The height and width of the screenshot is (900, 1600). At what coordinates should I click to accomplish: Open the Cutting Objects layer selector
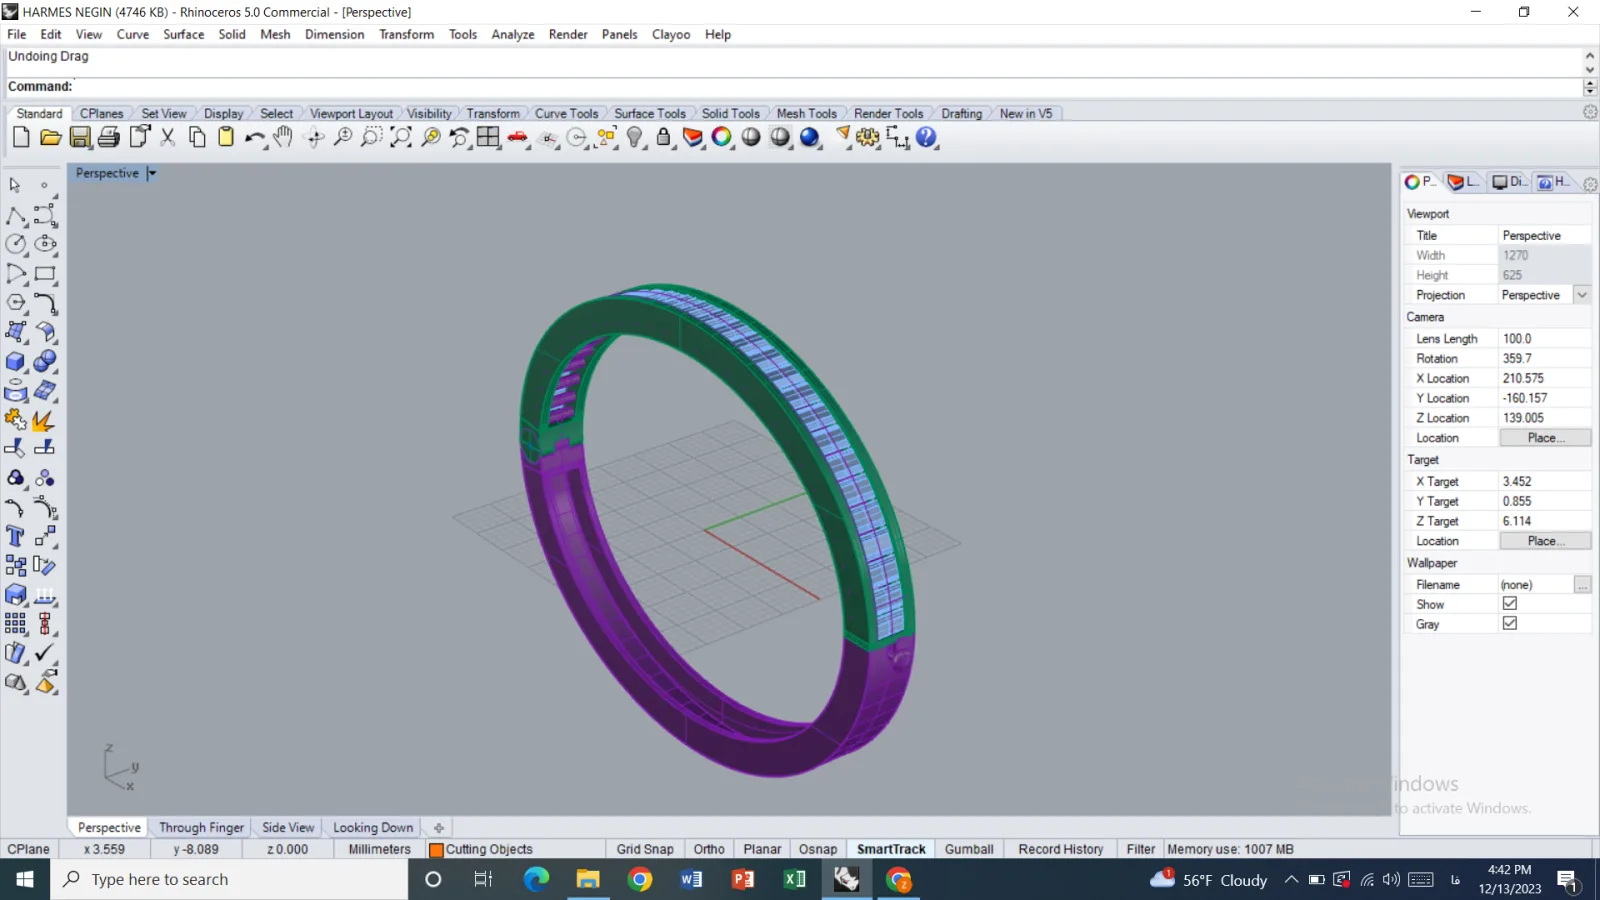pyautogui.click(x=482, y=849)
